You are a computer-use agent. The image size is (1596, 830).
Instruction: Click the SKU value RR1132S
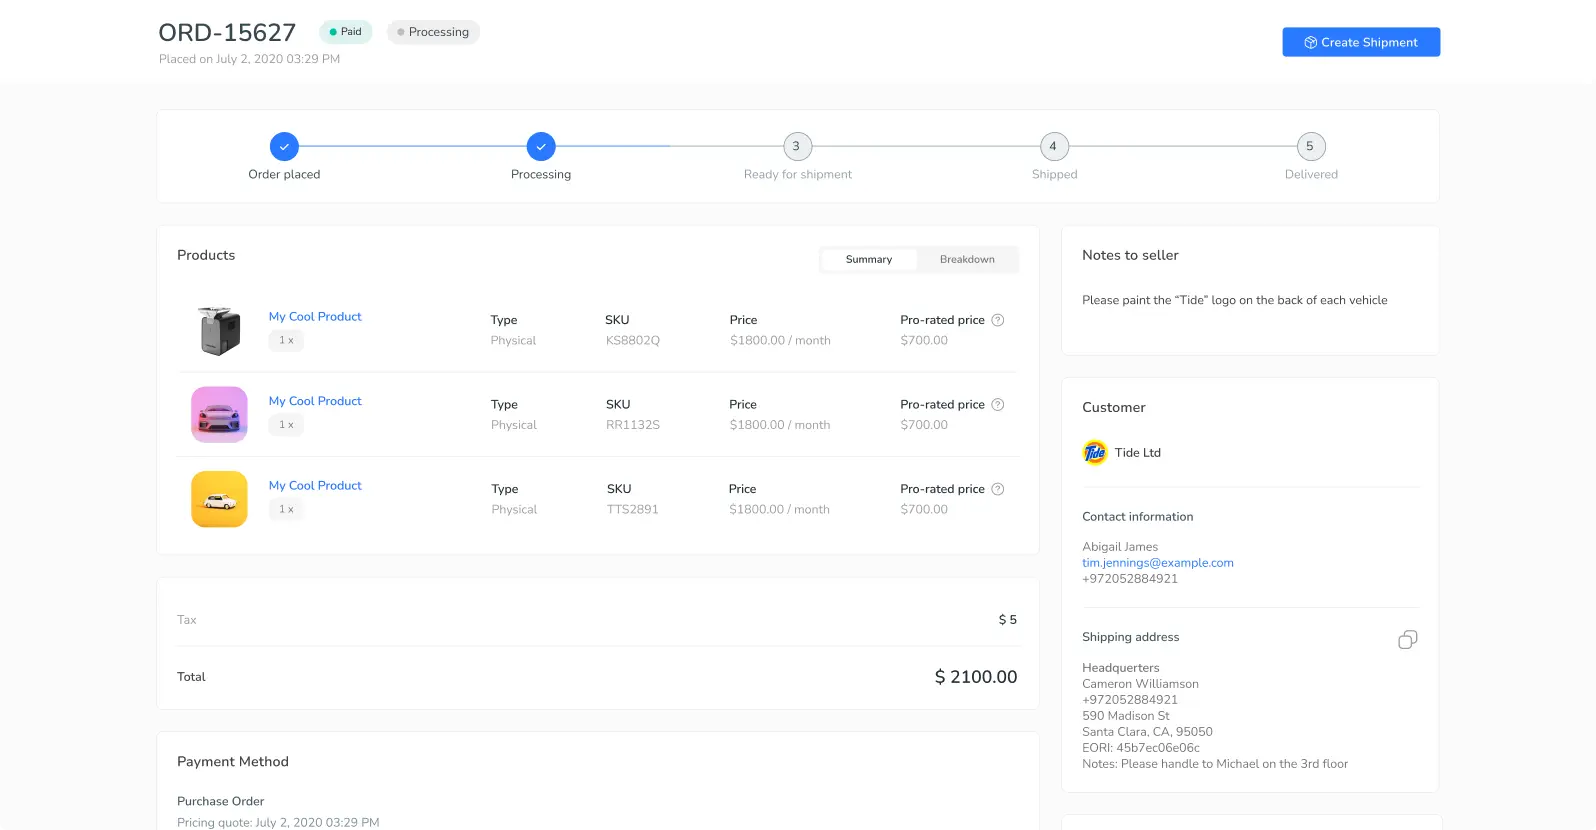(633, 425)
